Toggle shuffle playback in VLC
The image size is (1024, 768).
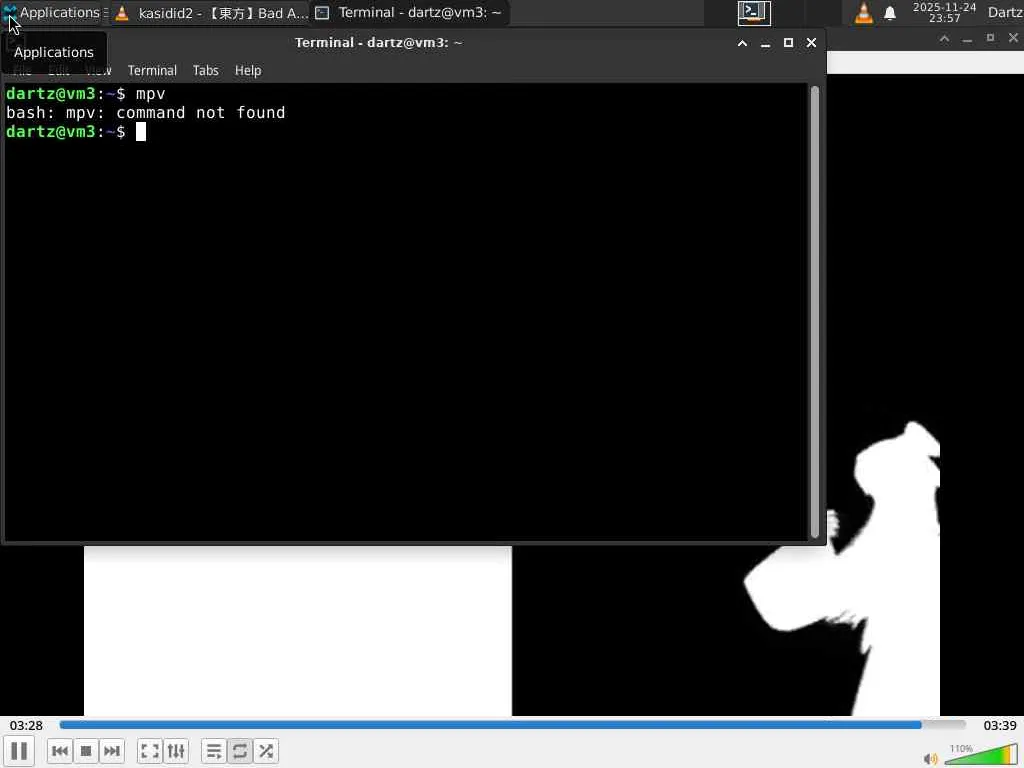tap(266, 751)
